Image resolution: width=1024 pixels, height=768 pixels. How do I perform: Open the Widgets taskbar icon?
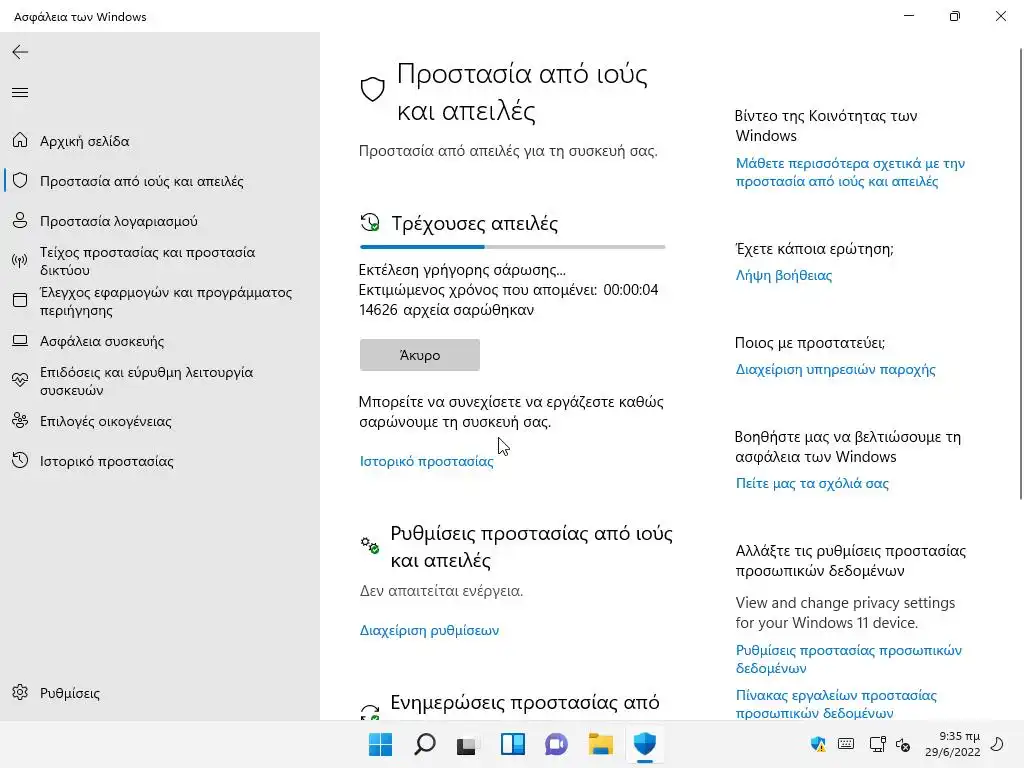pos(513,744)
